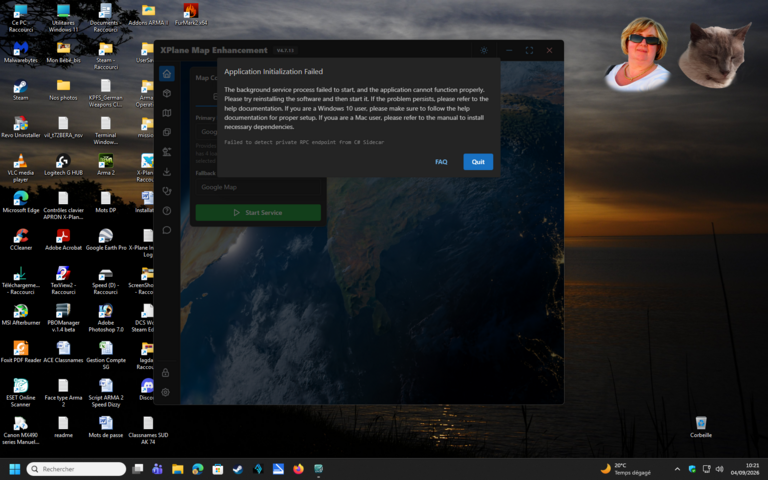Click the Quit button in error dialog
768x480 pixels.
[x=478, y=162]
